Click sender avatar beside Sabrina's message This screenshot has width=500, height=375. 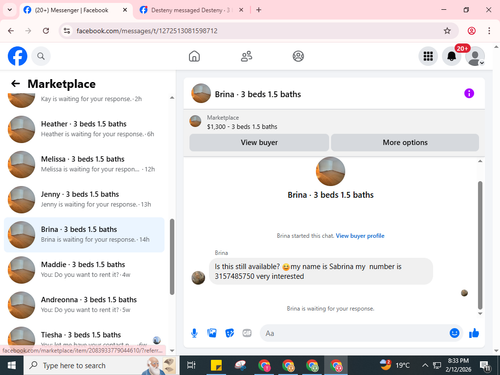click(x=198, y=278)
